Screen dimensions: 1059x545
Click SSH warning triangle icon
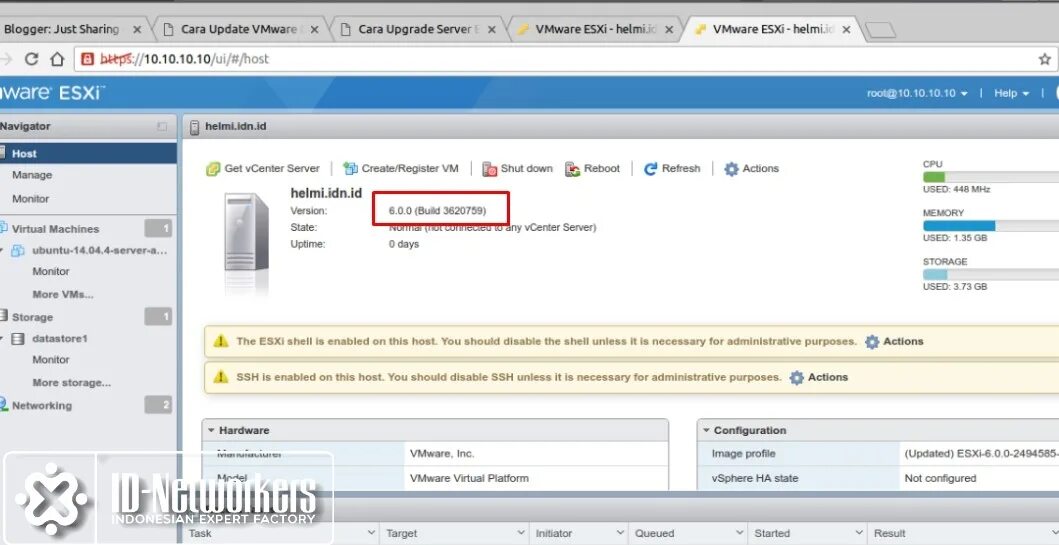pos(221,377)
